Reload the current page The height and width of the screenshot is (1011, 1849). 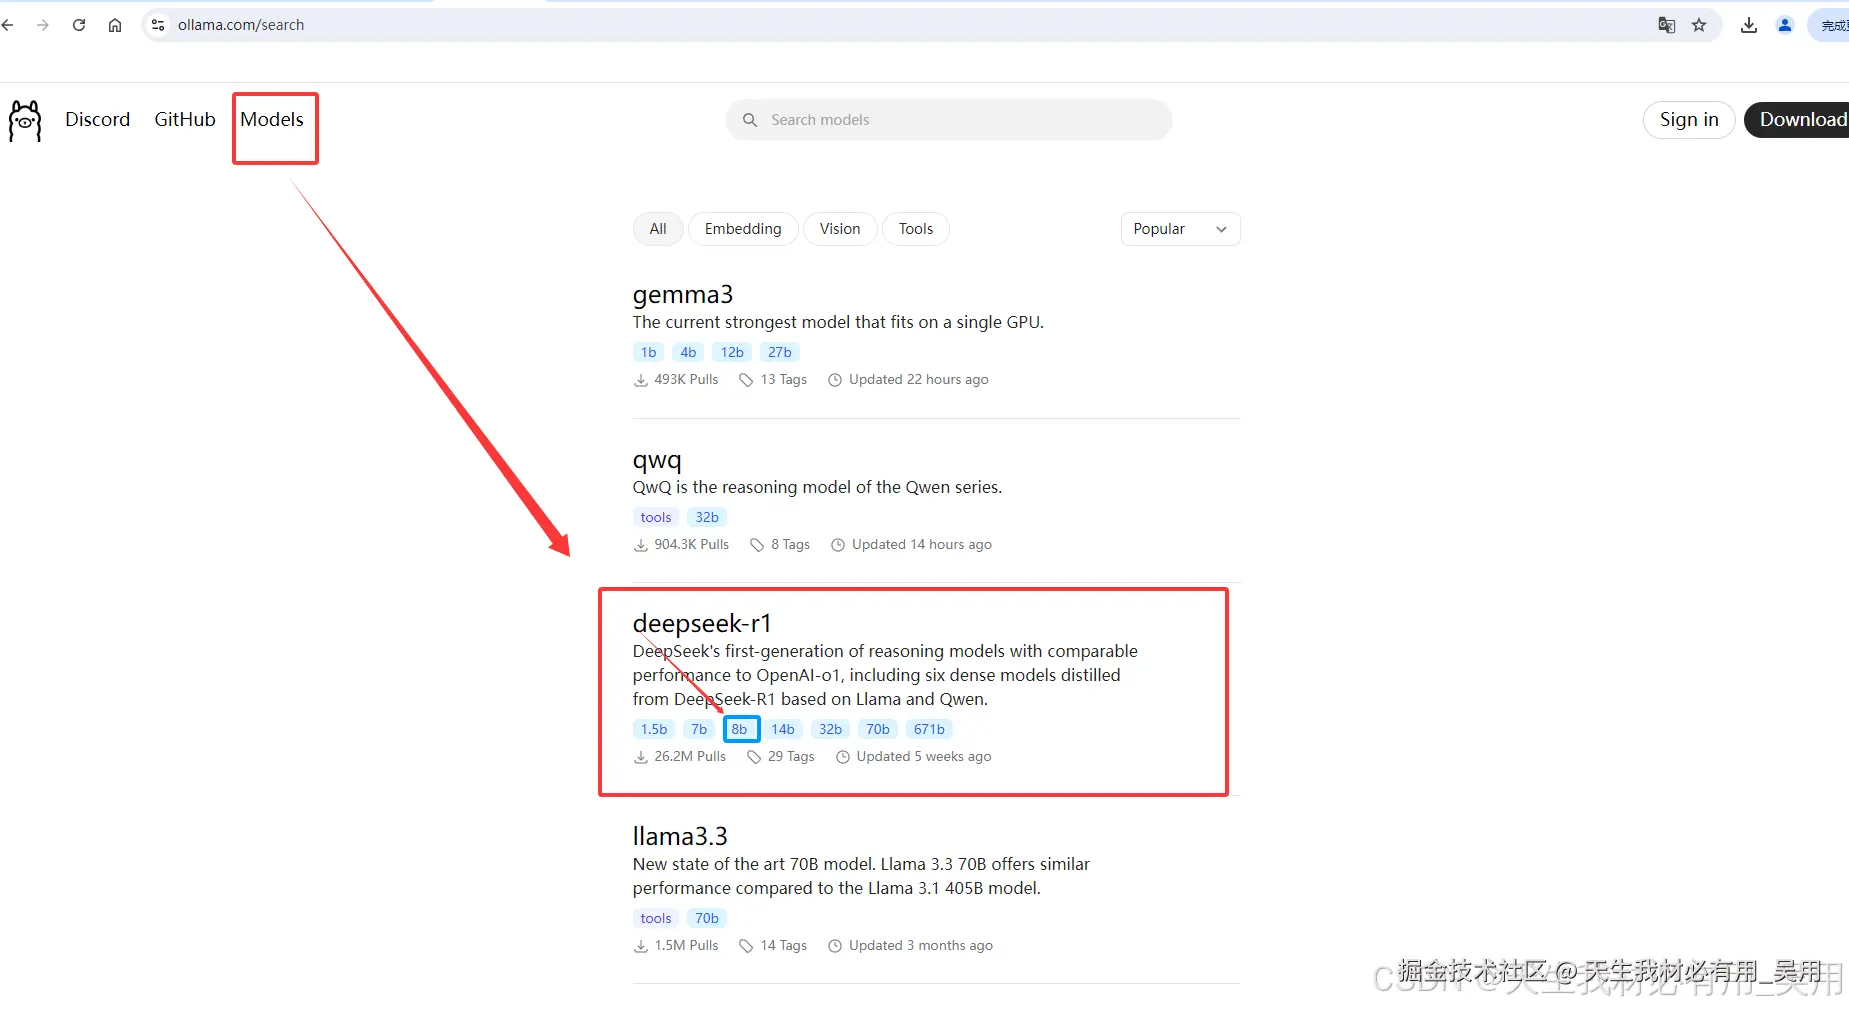pyautogui.click(x=79, y=25)
